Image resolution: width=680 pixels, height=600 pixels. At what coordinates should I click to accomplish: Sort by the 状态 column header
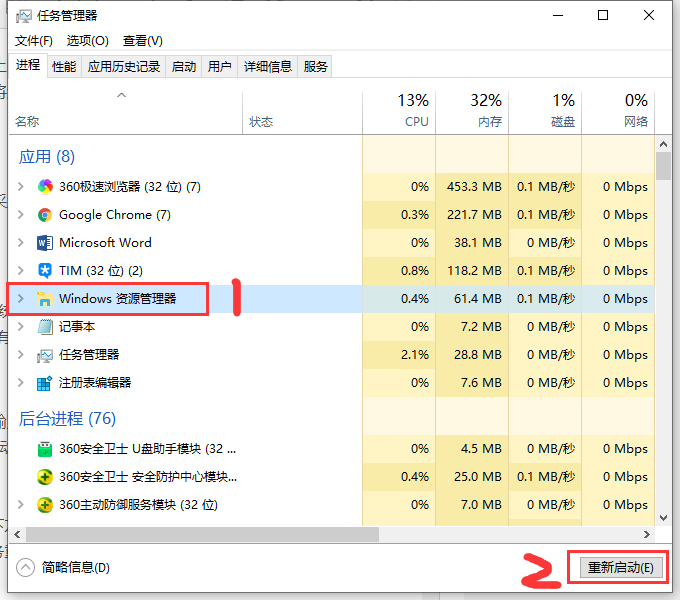[x=302, y=113]
